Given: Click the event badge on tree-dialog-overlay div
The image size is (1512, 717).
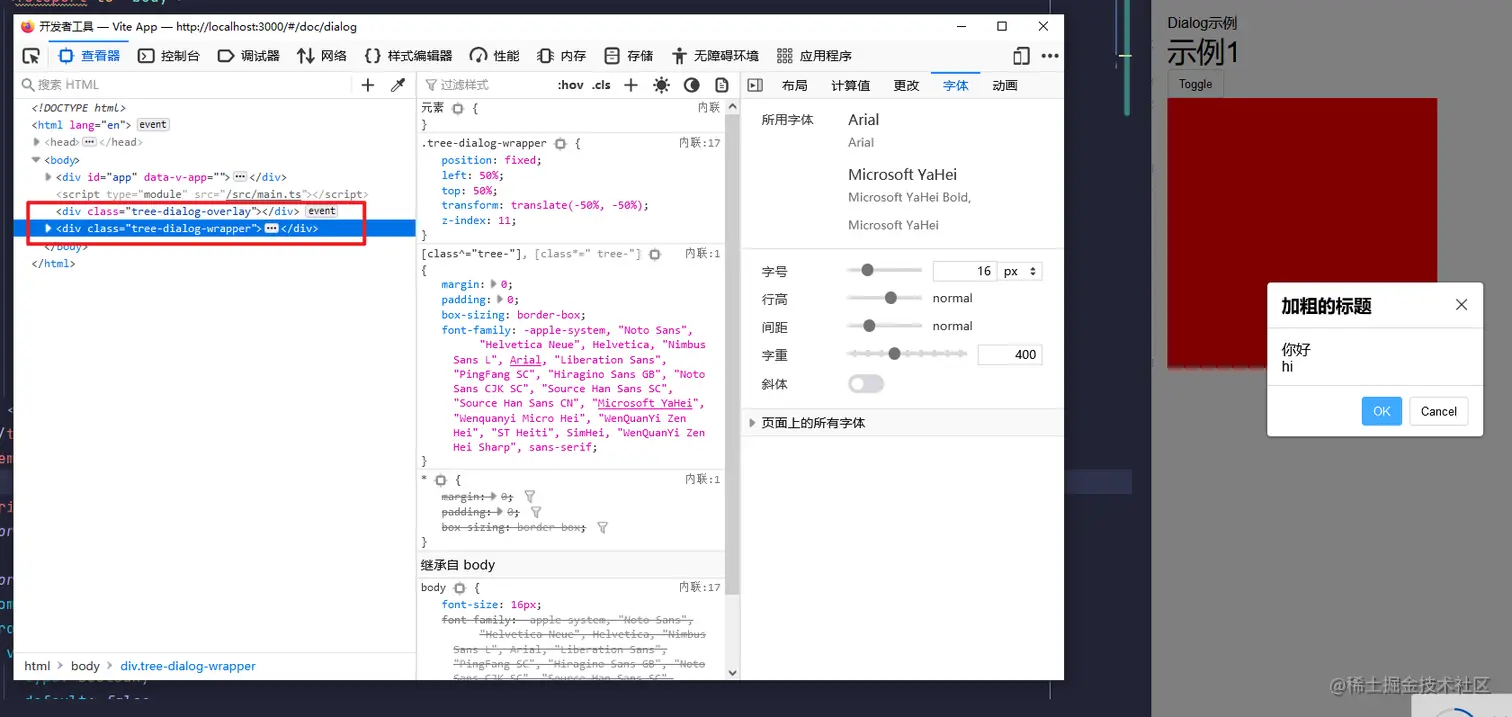Looking at the screenshot, I should 321,211.
